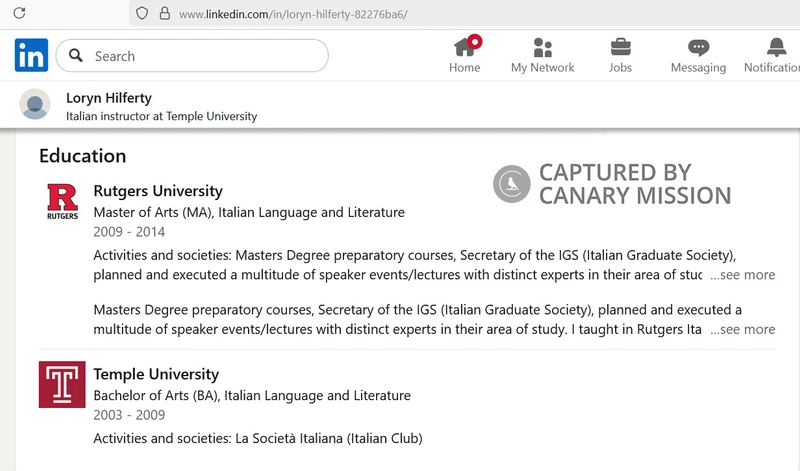Click the name Loryn Hilferty
Screen dimensions: 800x471
tap(109, 97)
